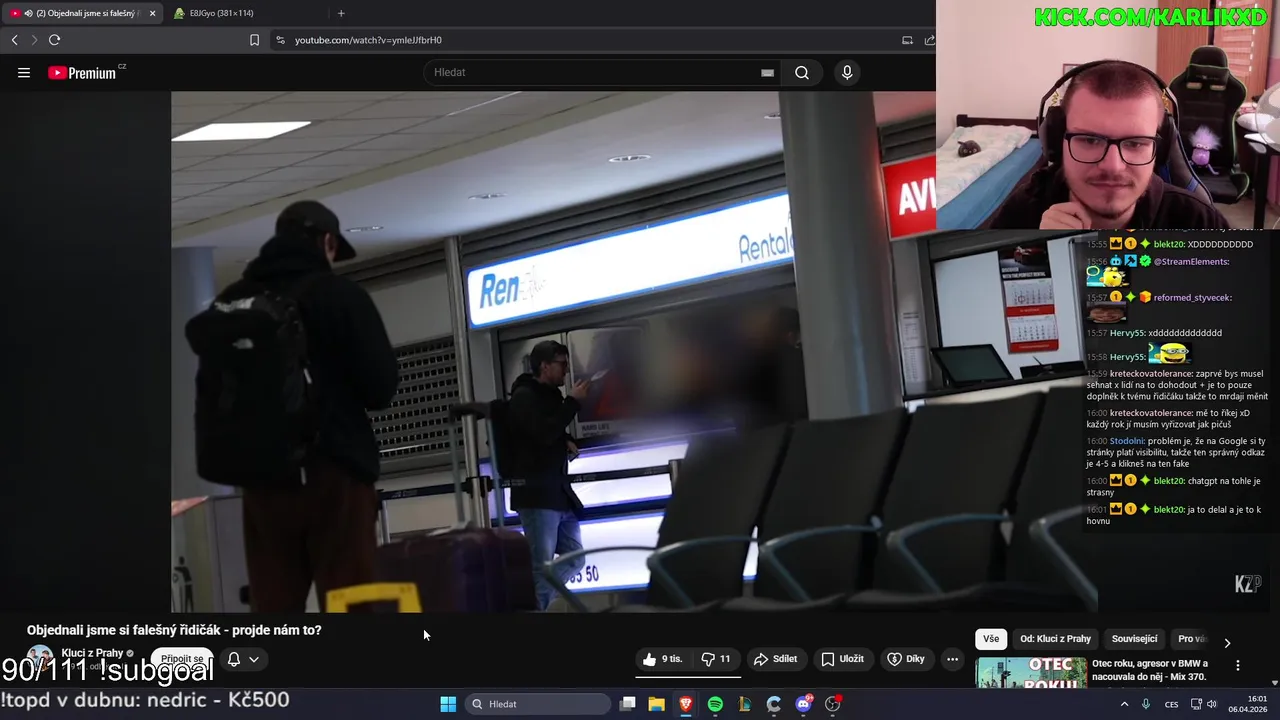Open a new browser tab
The width and height of the screenshot is (1280, 720).
341,13
